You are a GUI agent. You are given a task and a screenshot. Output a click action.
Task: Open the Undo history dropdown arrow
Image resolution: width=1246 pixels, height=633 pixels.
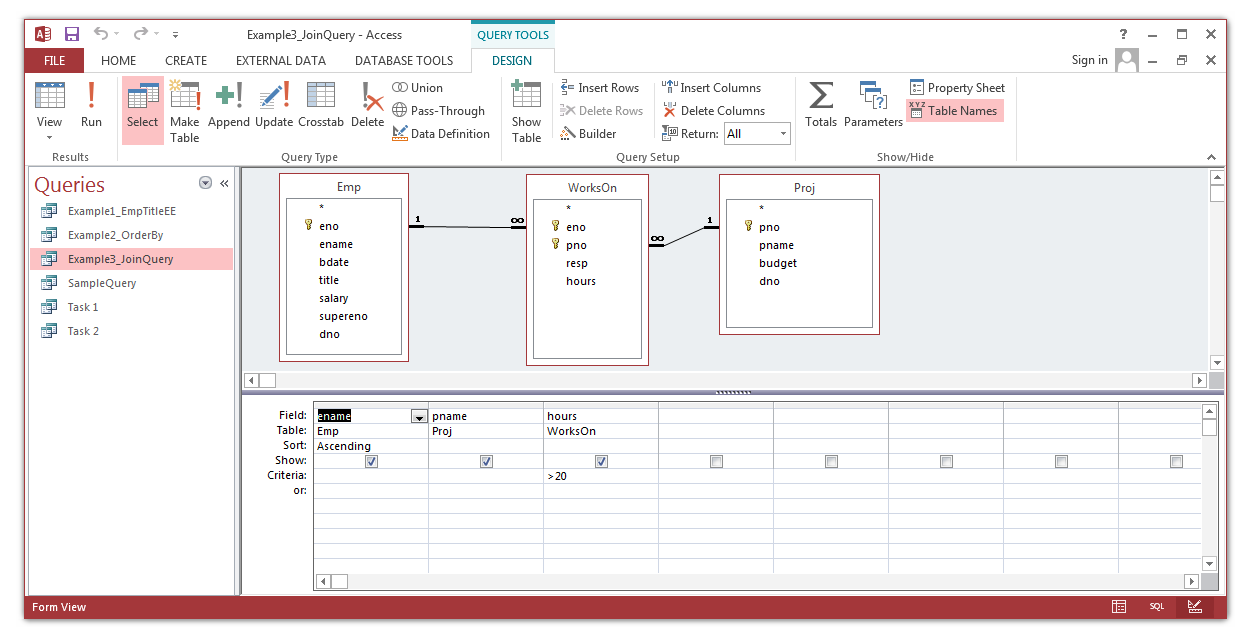pyautogui.click(x=118, y=34)
